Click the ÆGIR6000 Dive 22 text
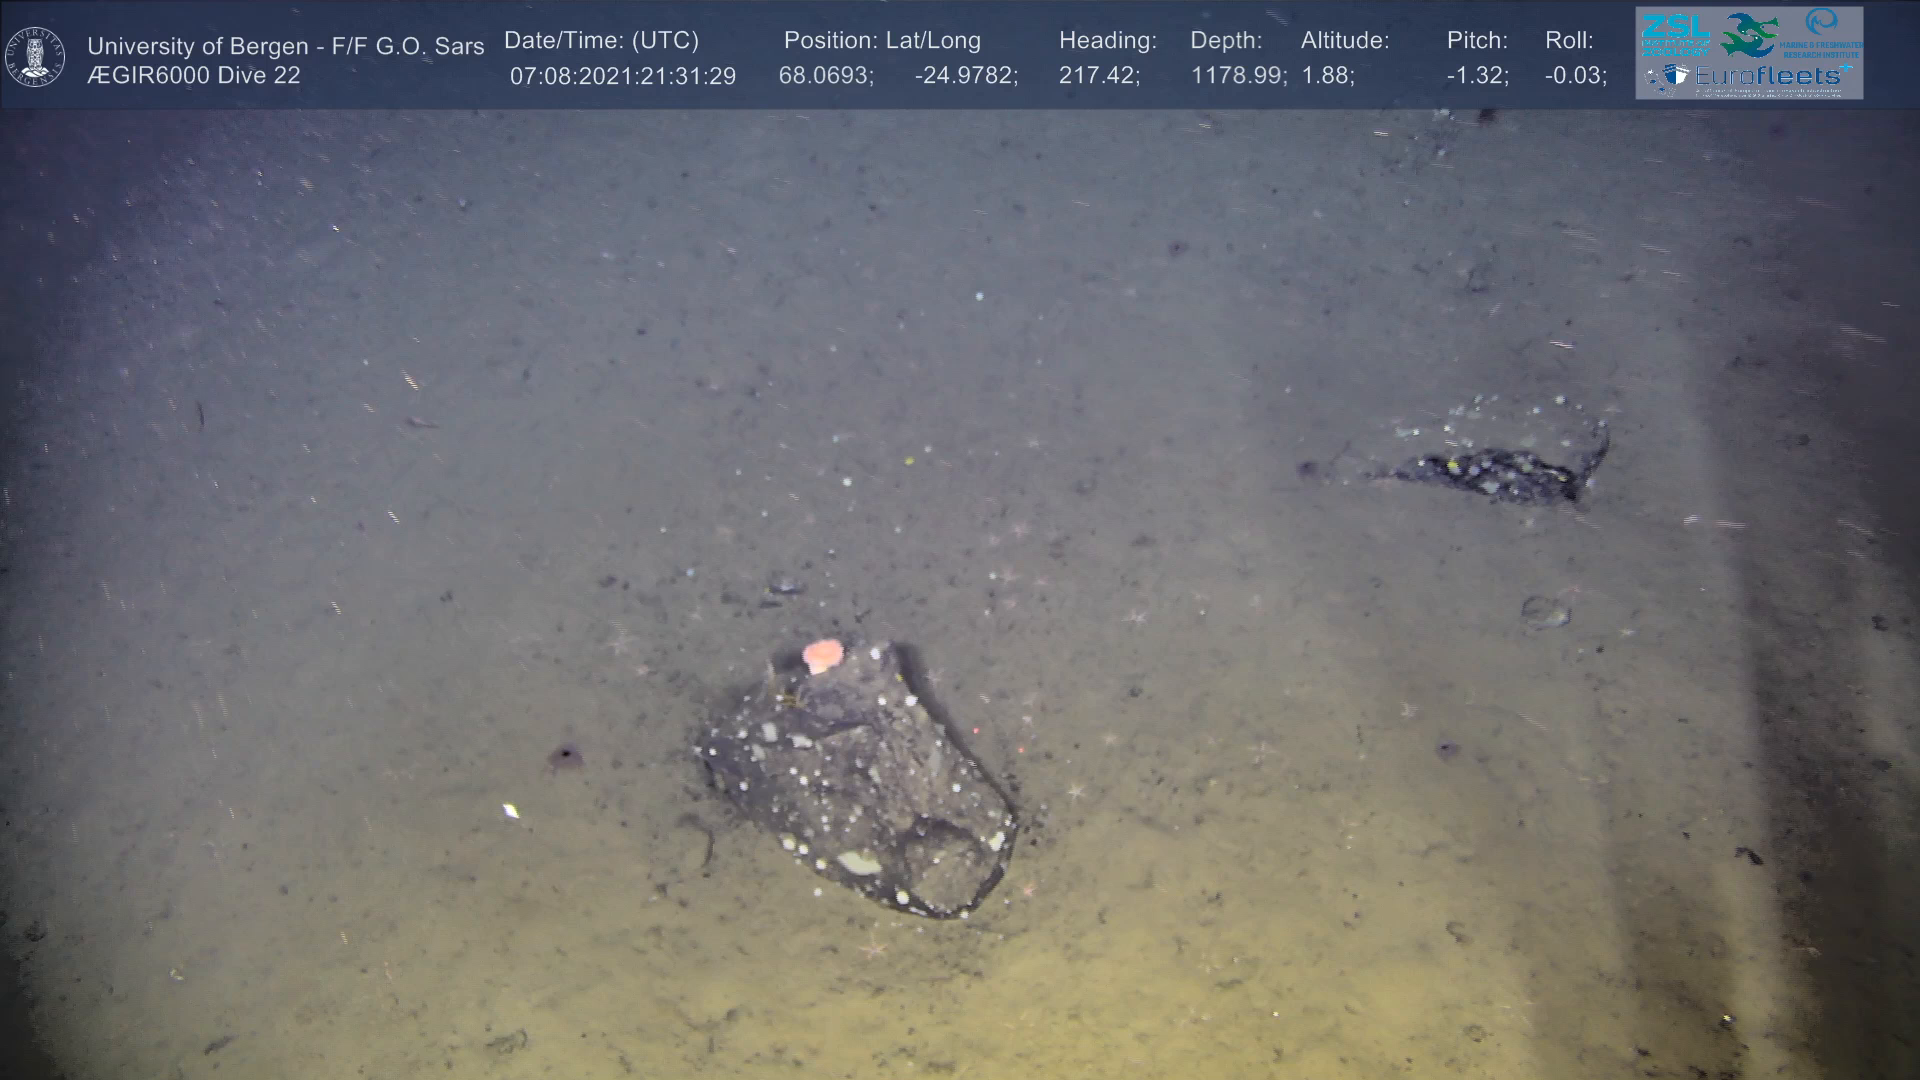The height and width of the screenshot is (1080, 1920). pyautogui.click(x=193, y=76)
